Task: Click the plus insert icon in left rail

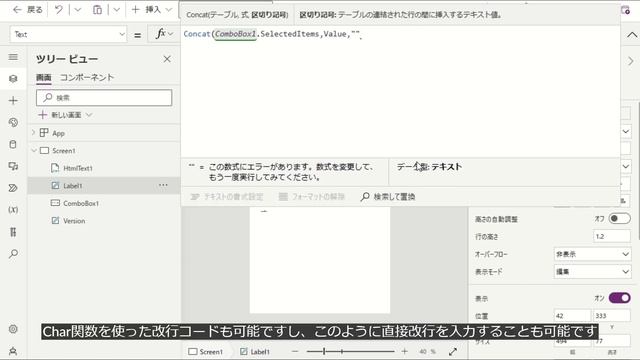Action: coord(13,100)
